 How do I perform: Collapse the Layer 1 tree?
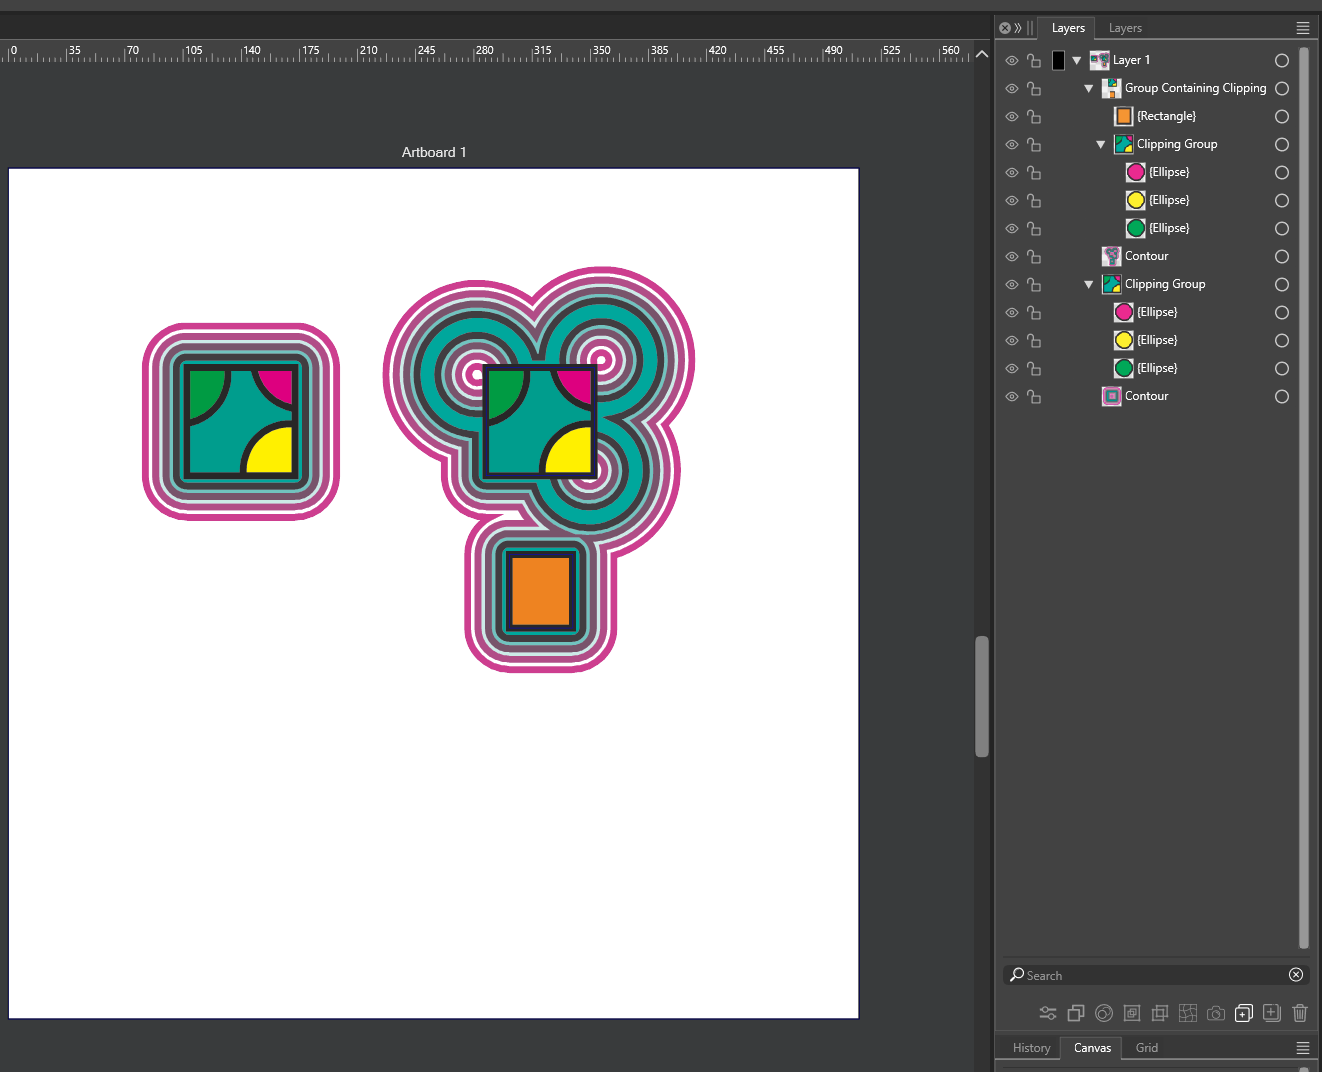coord(1077,61)
